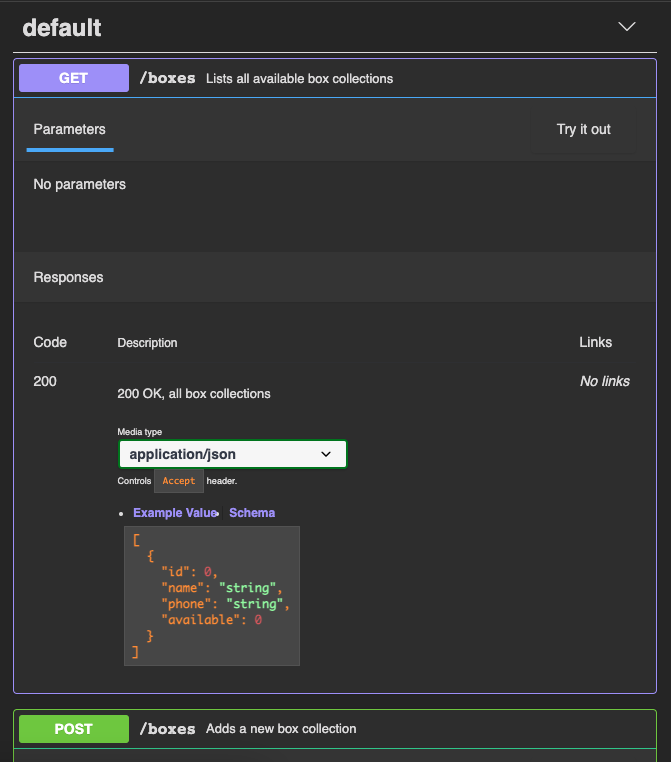Collapse the default section chevron arrow

pyautogui.click(x=627, y=27)
